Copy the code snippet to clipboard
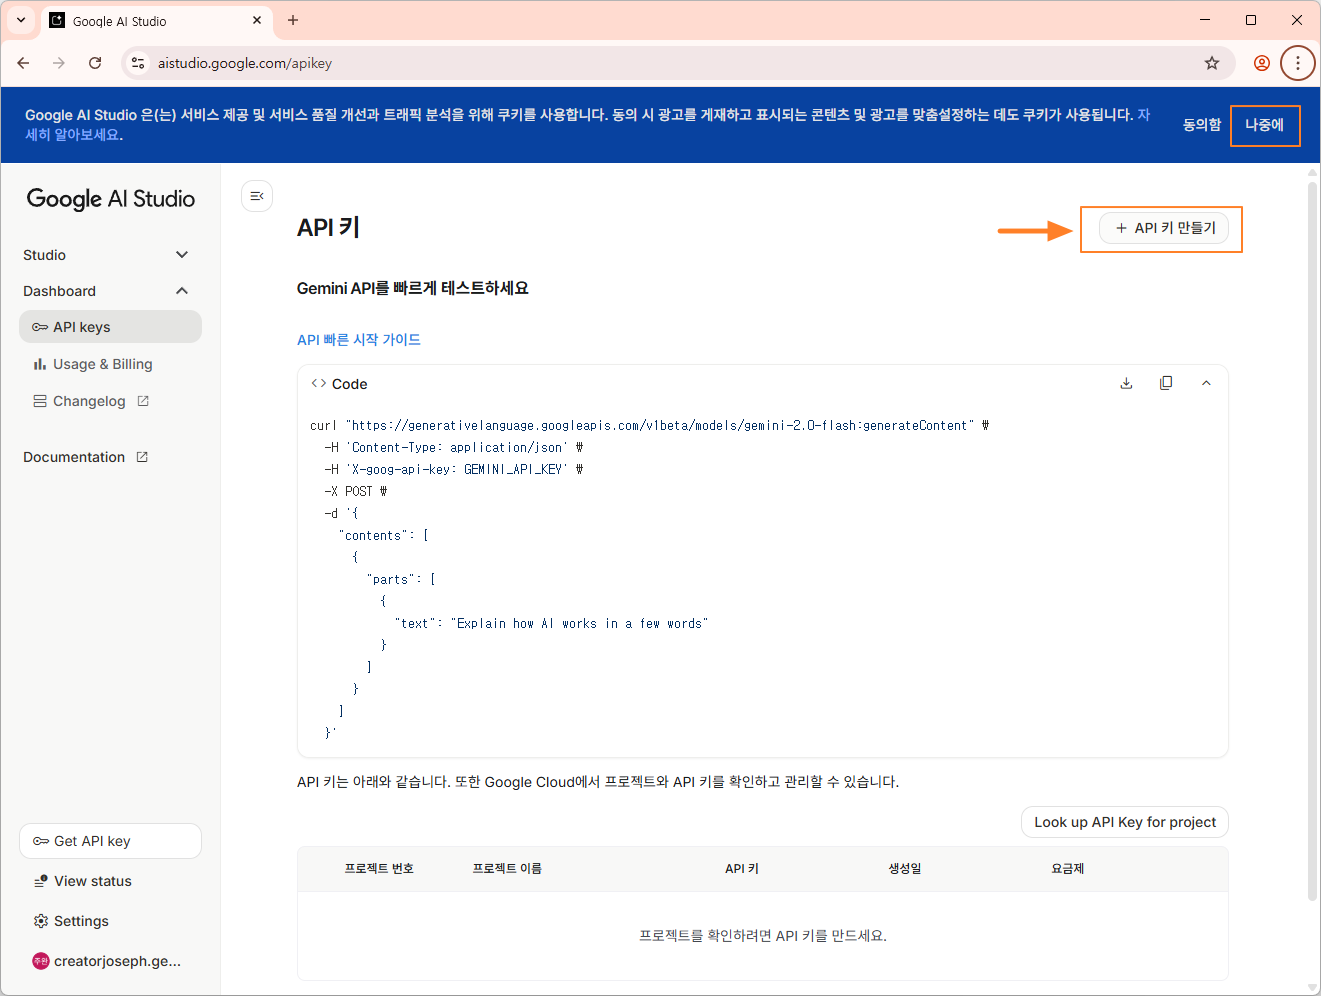Image resolution: width=1321 pixels, height=996 pixels. click(x=1166, y=383)
